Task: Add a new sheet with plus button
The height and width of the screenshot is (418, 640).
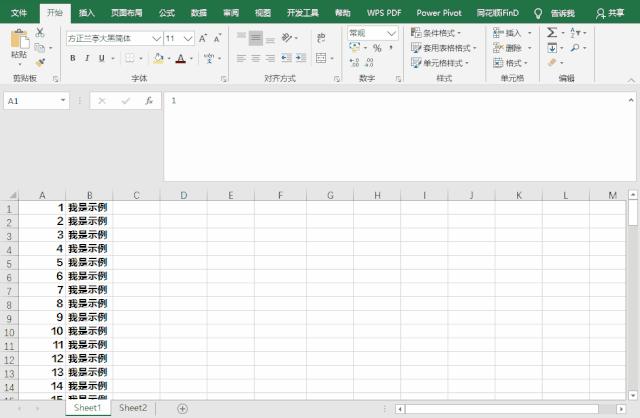Action: [182, 408]
